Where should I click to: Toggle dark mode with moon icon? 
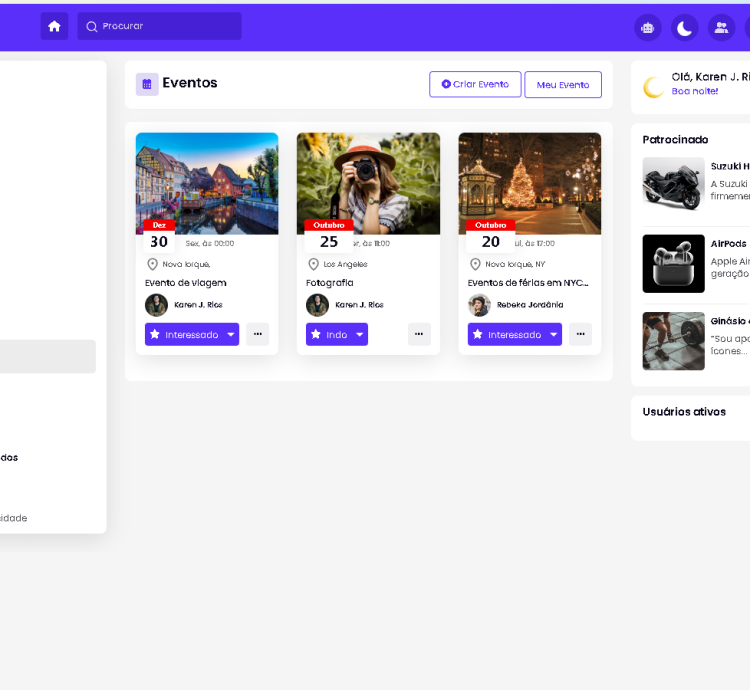[x=684, y=28]
